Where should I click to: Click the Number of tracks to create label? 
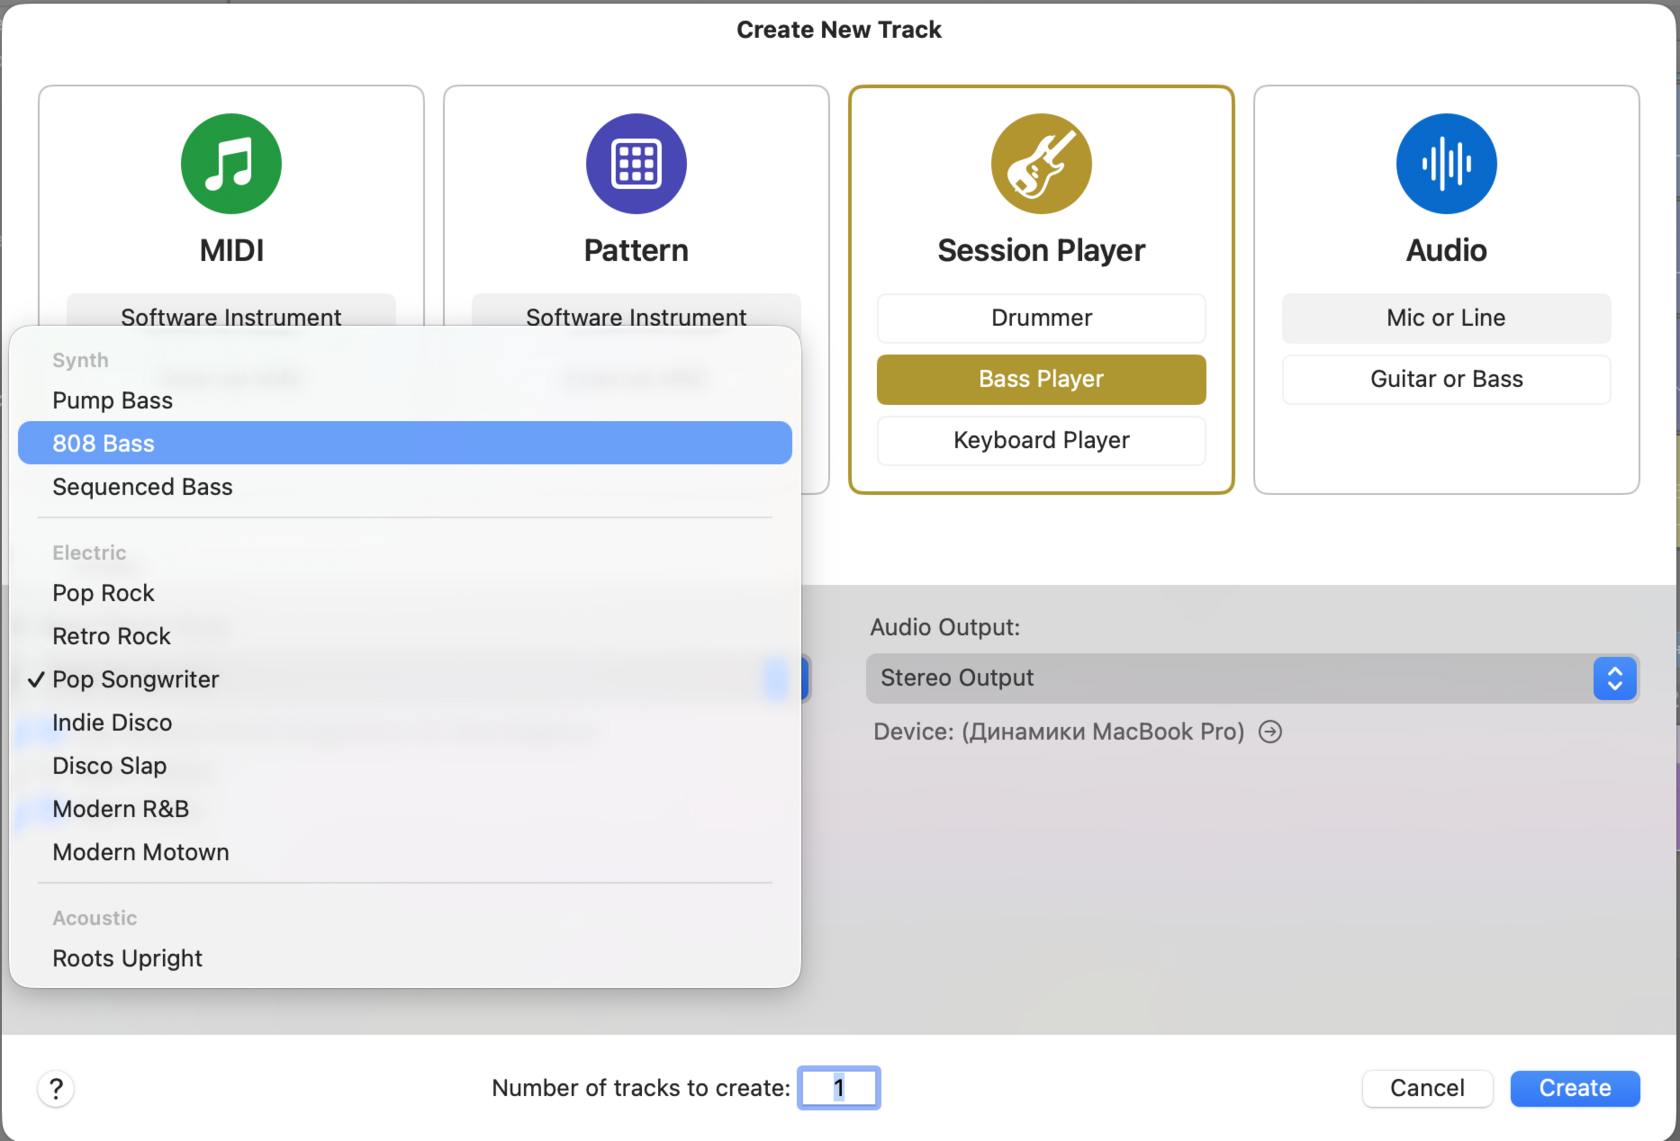click(641, 1088)
